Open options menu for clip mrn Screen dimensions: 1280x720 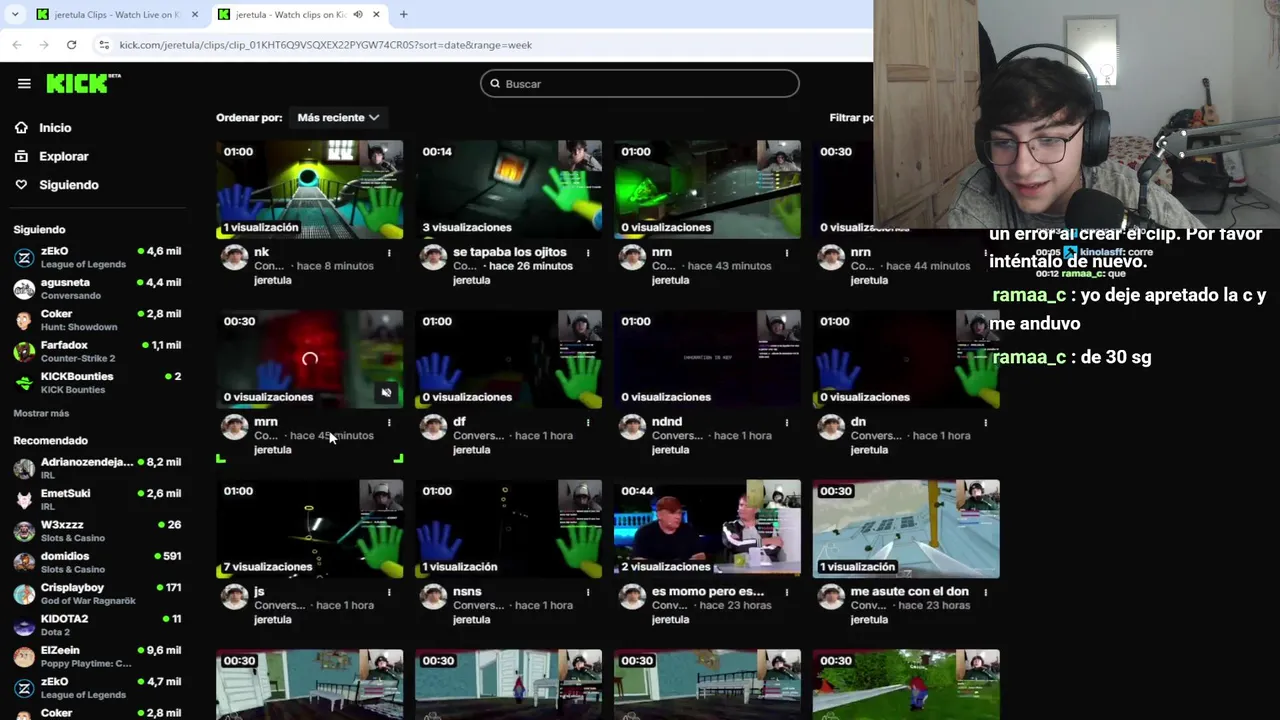[x=389, y=423]
